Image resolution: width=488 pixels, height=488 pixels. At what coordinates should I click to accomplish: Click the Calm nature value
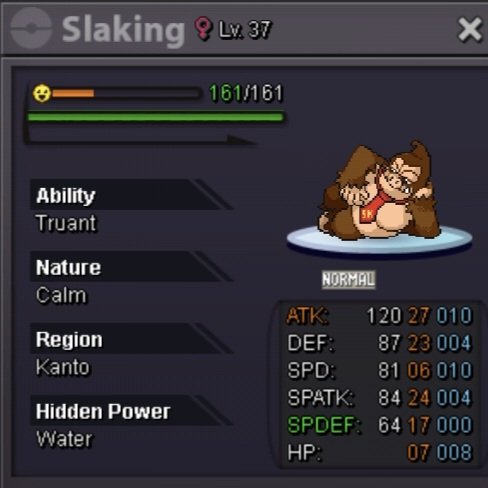[x=61, y=295]
